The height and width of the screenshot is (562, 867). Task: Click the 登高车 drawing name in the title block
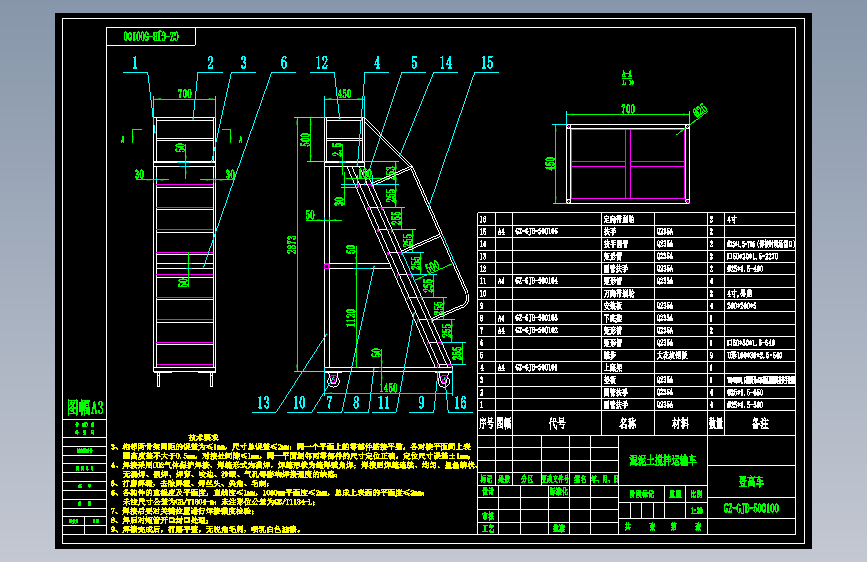tap(751, 482)
